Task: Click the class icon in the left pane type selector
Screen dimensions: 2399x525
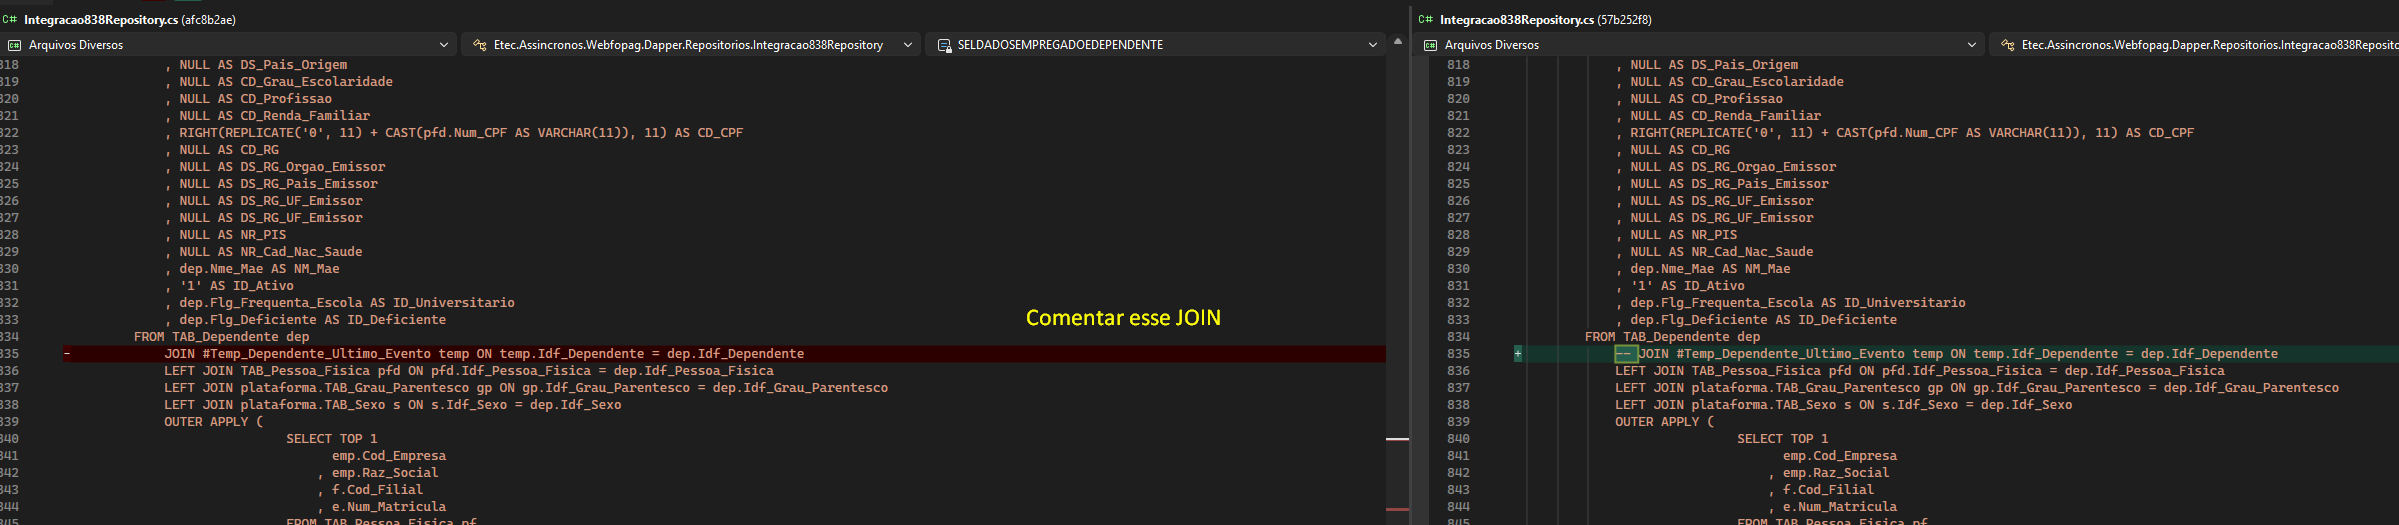Action: click(480, 45)
